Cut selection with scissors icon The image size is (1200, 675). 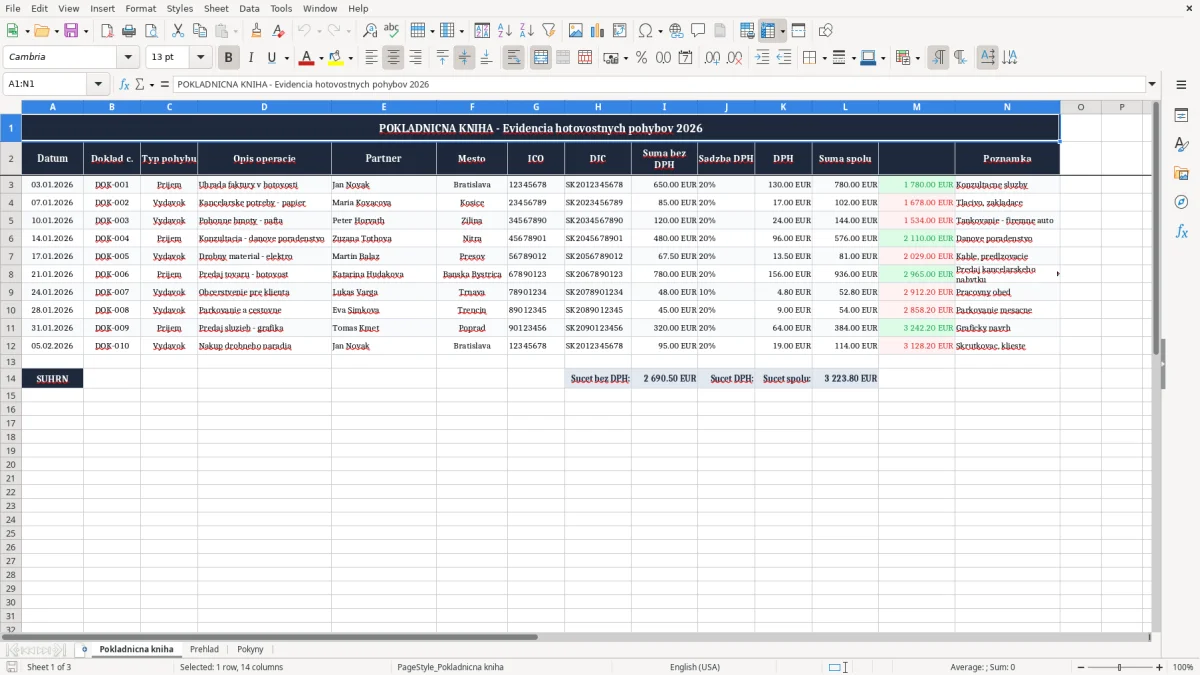(177, 31)
